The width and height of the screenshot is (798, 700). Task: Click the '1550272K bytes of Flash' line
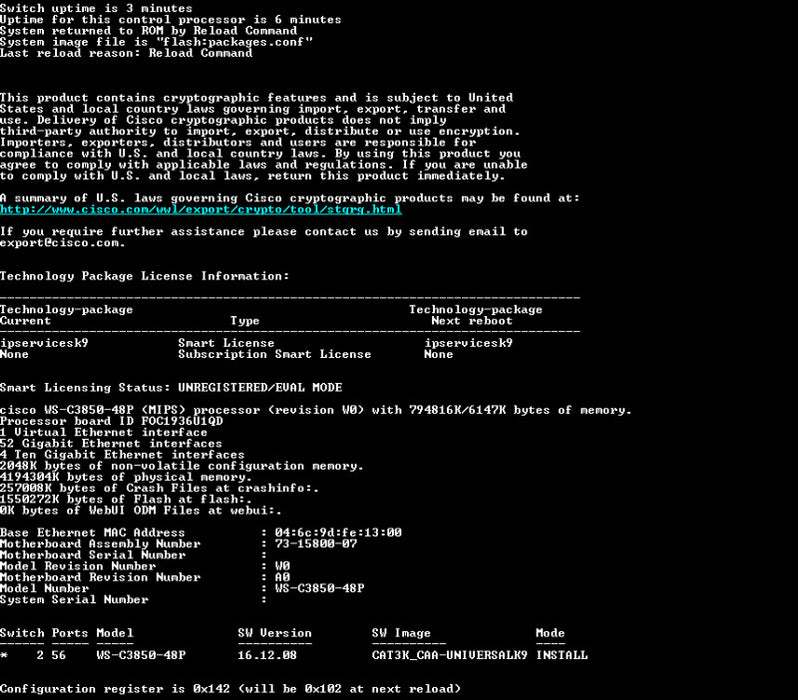126,499
